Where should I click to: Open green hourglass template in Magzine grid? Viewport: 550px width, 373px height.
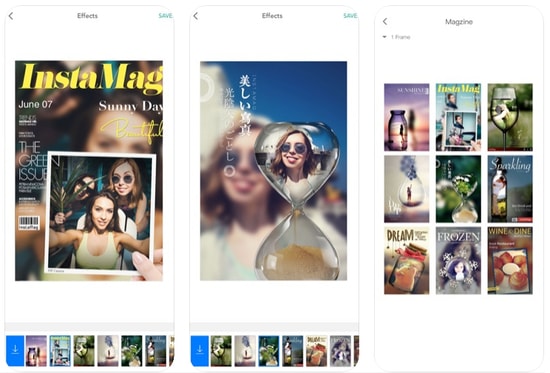(458, 189)
